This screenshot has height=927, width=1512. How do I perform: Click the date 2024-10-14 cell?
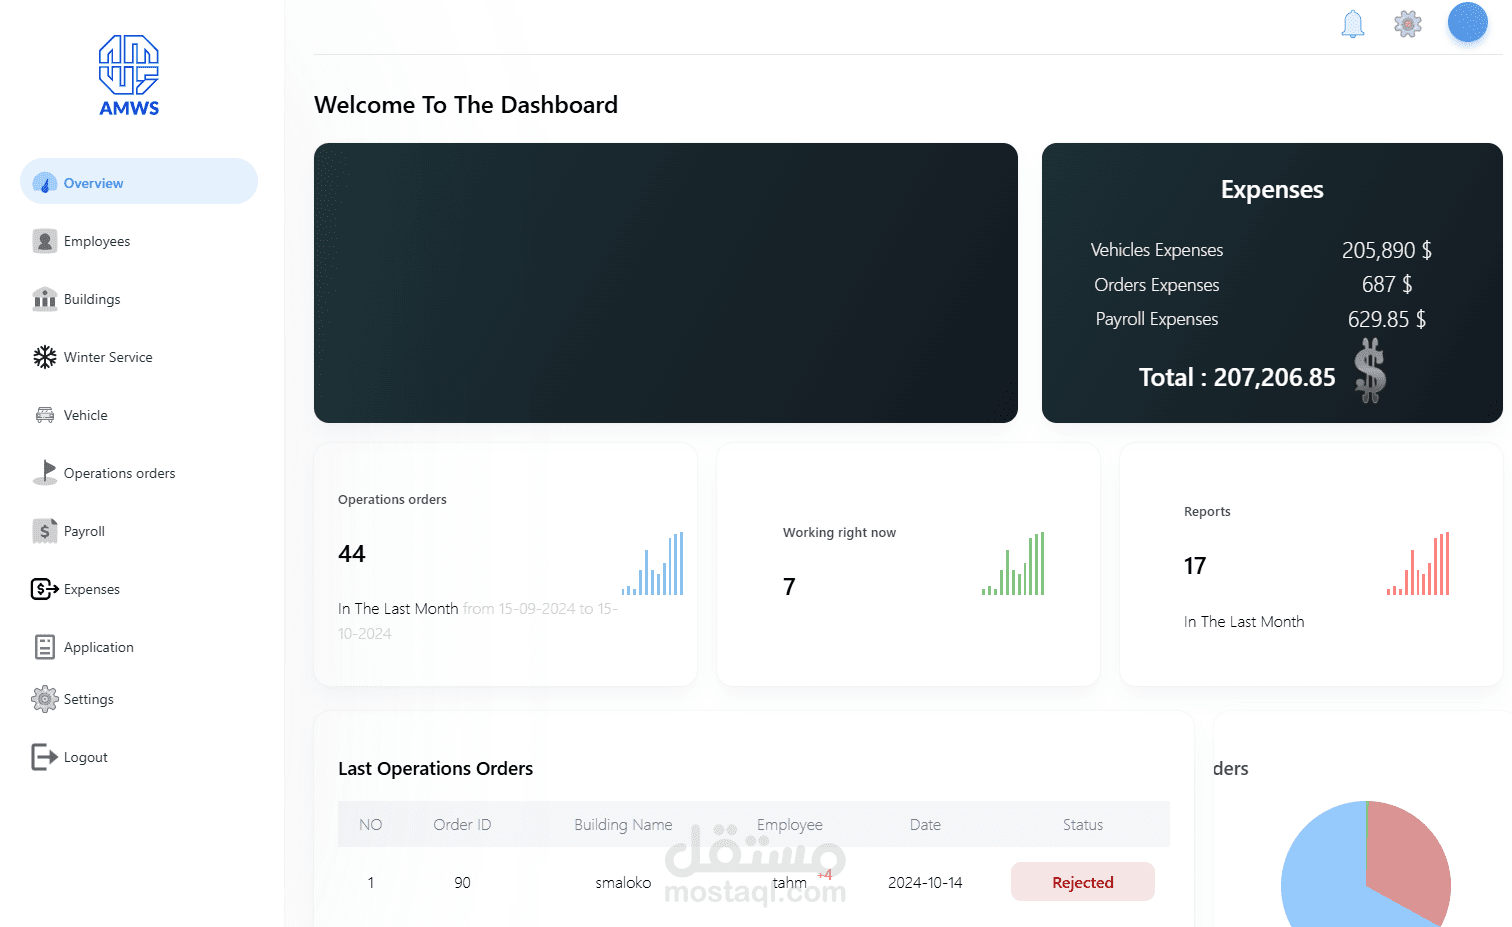pos(925,883)
